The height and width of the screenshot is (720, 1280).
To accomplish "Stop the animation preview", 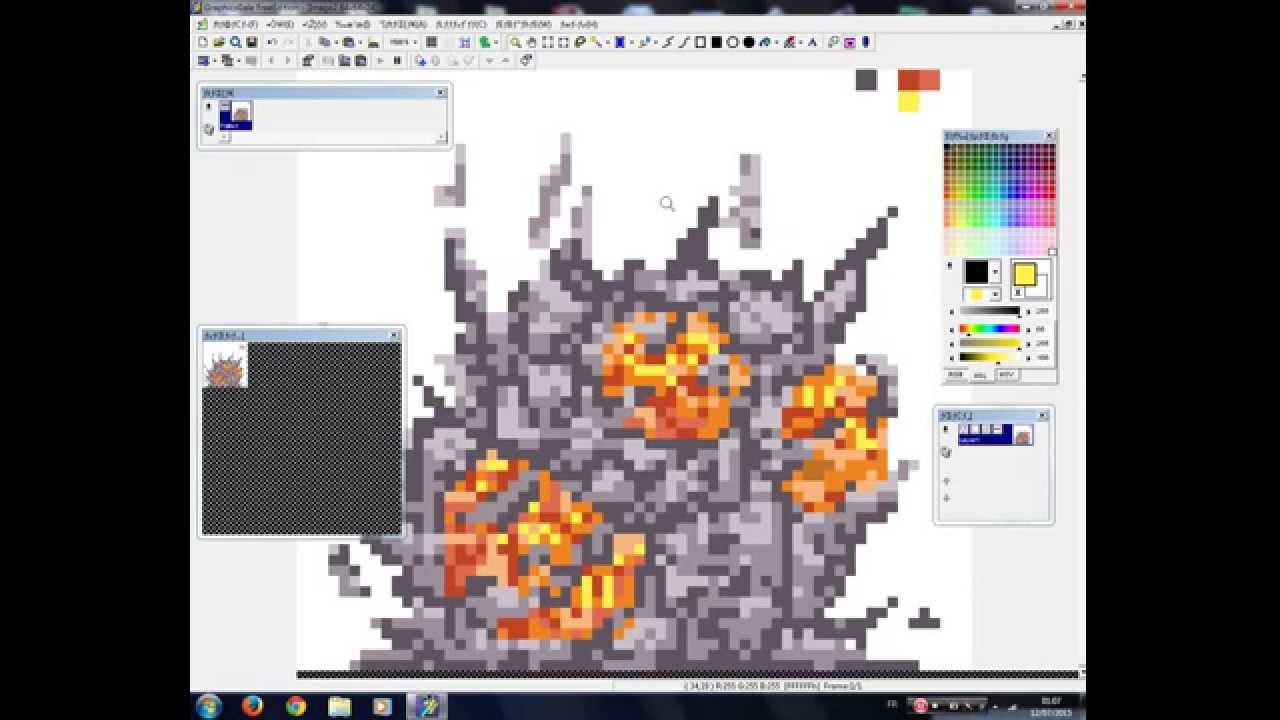I will click(397, 61).
